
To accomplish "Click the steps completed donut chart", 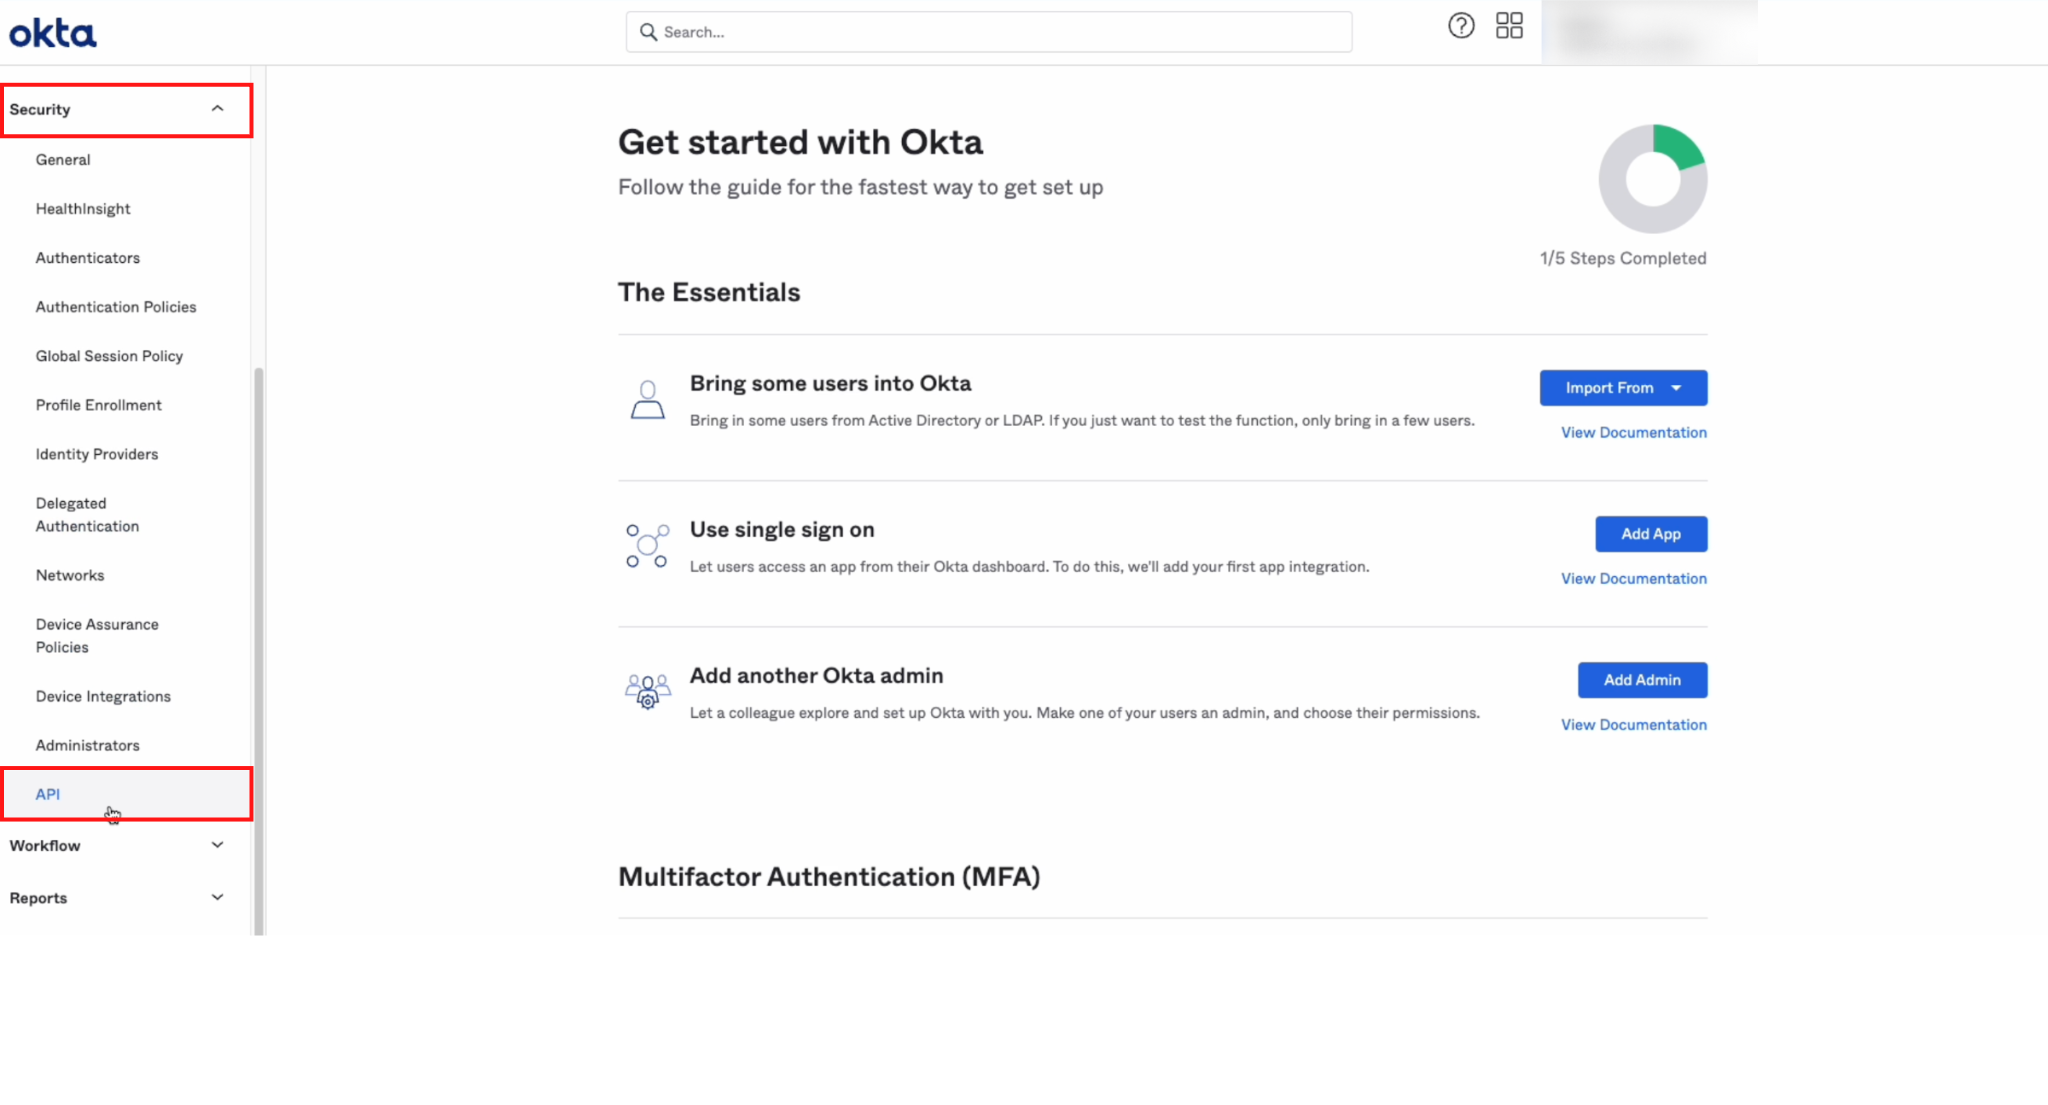I will (1652, 179).
